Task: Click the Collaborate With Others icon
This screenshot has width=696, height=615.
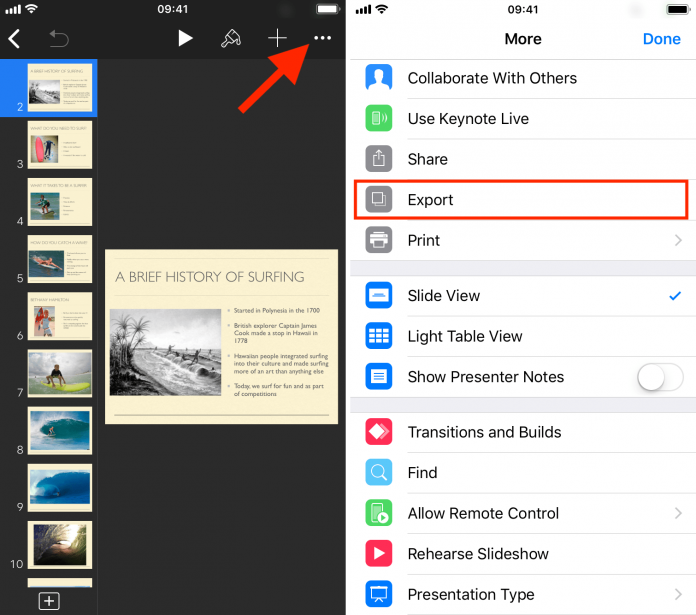Action: click(379, 78)
